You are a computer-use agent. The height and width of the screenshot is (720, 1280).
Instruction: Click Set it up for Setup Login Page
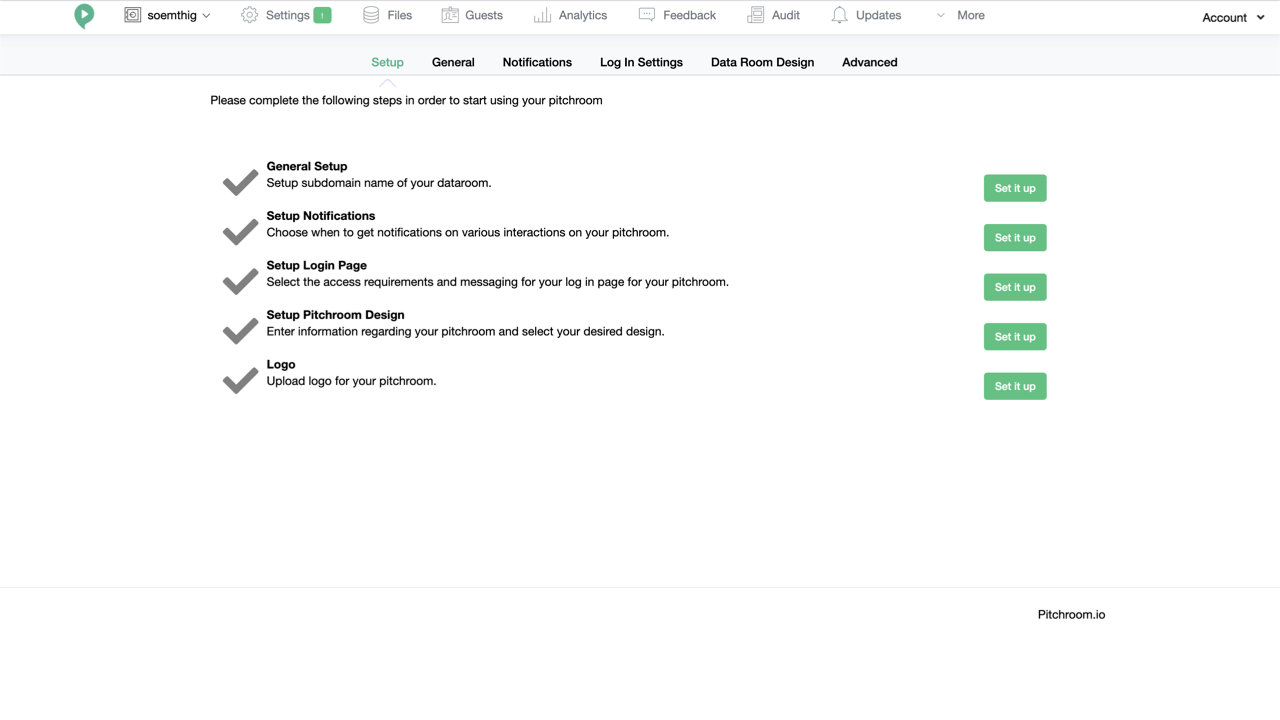coord(1015,287)
